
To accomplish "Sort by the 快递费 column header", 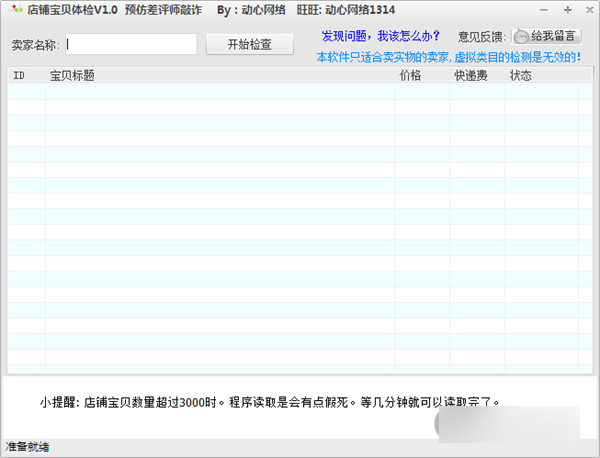I will [x=470, y=75].
